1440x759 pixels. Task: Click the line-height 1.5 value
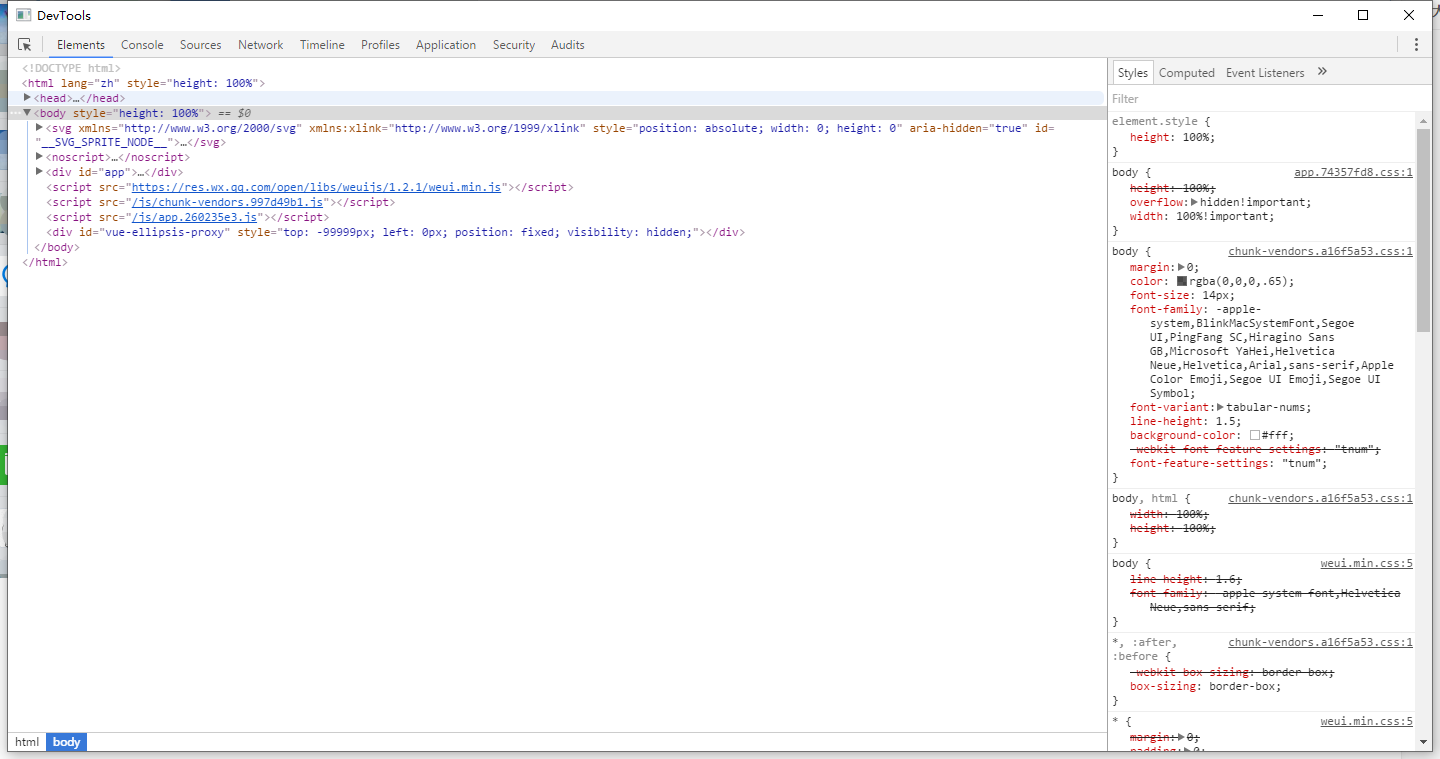1224,421
